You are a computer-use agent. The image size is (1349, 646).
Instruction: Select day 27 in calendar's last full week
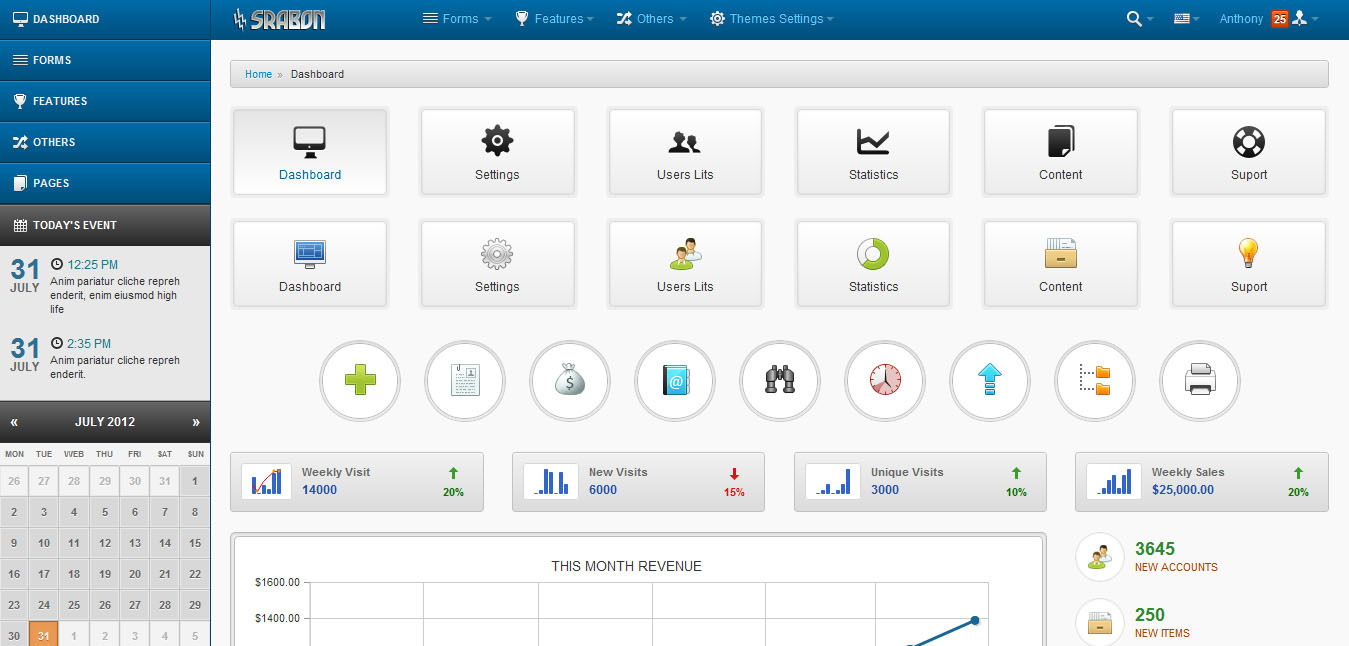click(x=135, y=605)
